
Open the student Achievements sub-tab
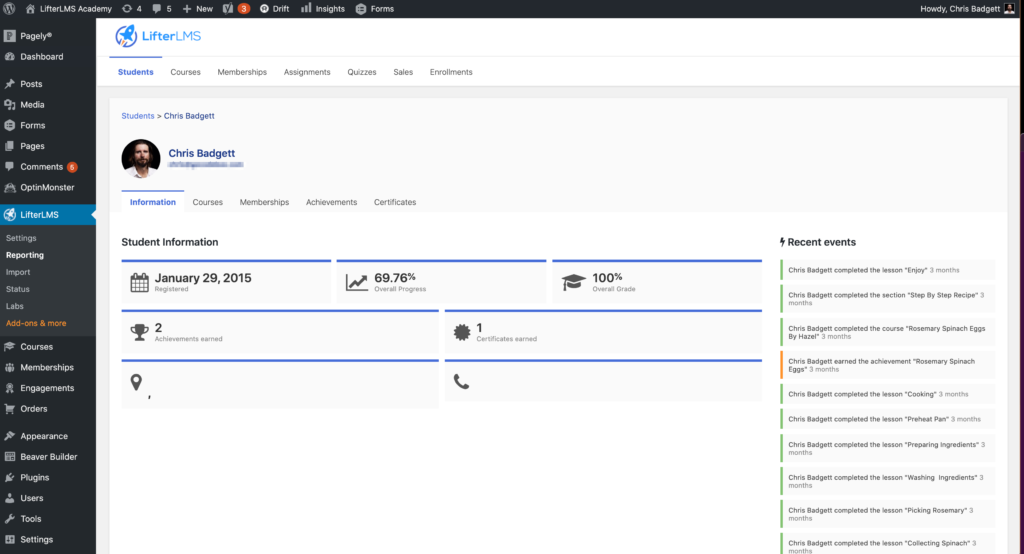(332, 202)
